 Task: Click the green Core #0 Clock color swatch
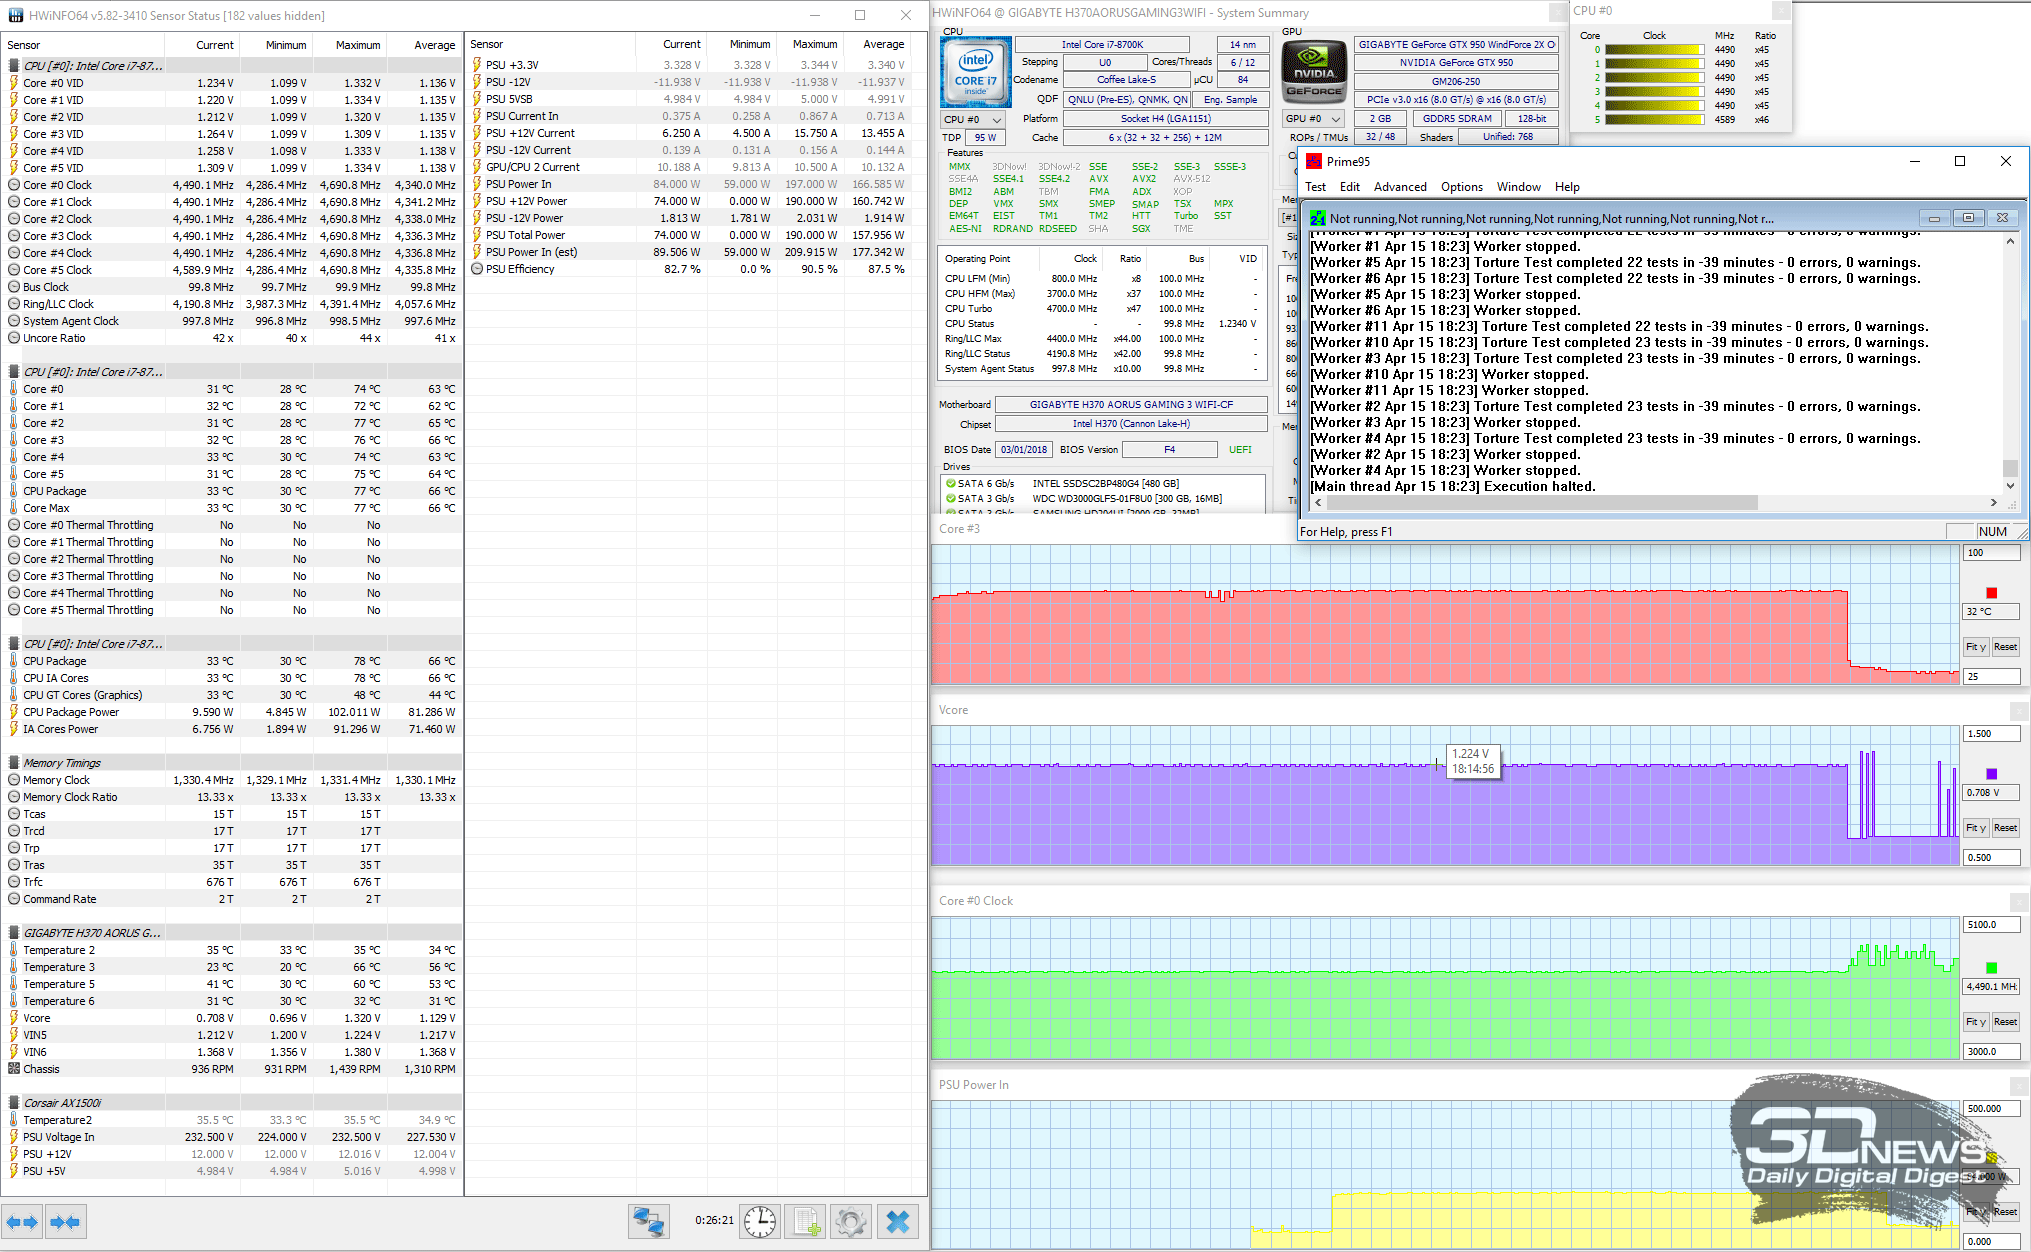(1991, 968)
